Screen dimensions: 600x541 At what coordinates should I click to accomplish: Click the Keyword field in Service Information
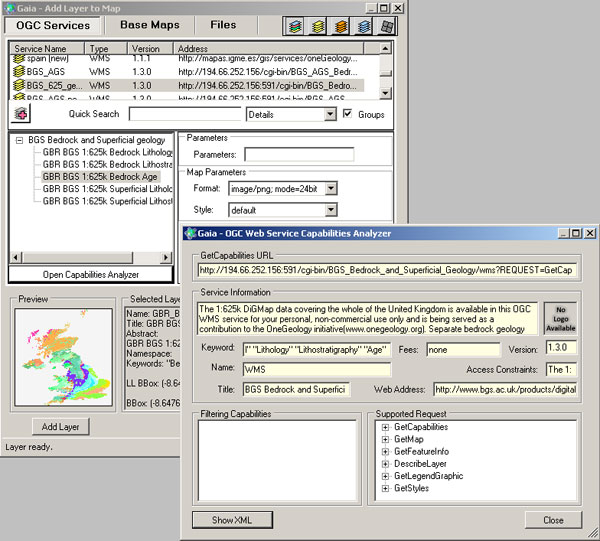point(317,349)
